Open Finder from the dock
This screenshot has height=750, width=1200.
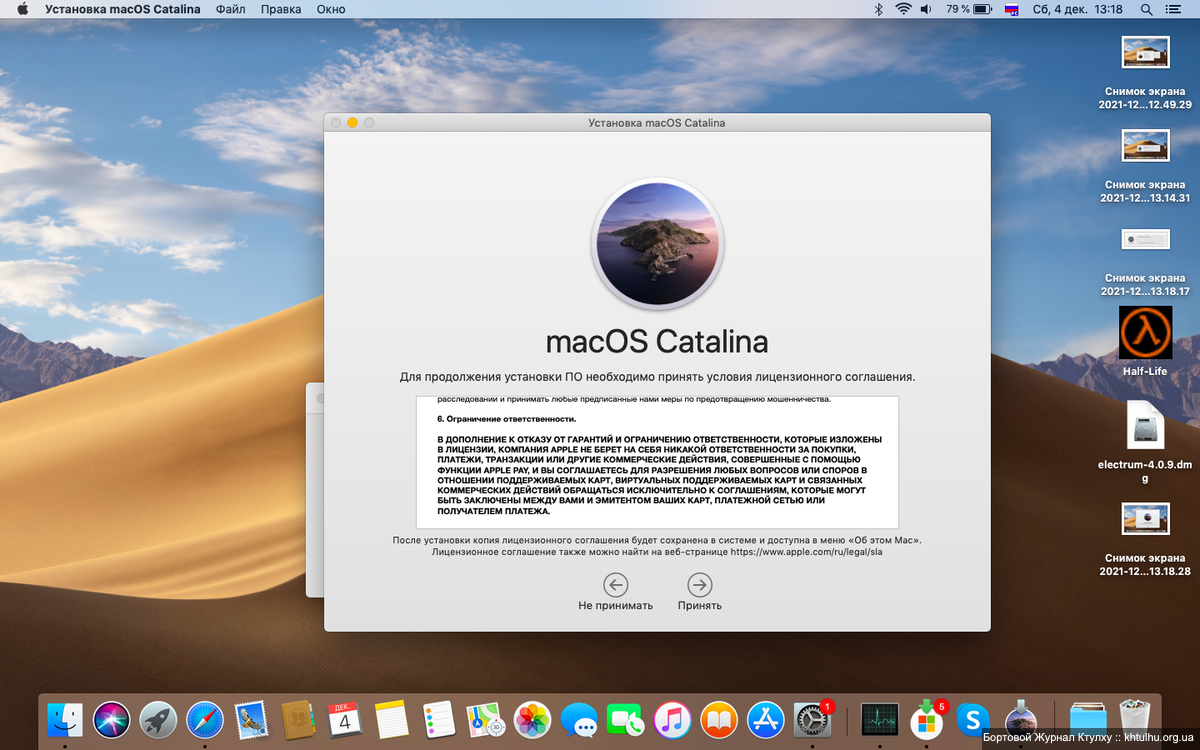point(65,719)
